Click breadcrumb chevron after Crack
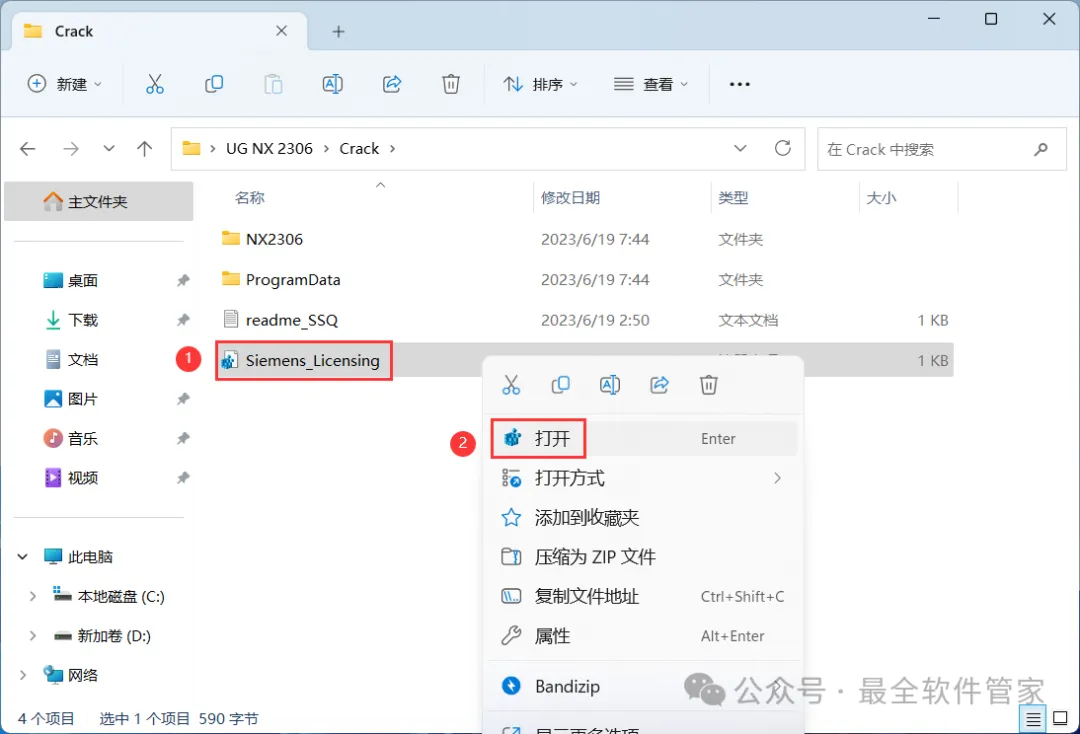 393,149
